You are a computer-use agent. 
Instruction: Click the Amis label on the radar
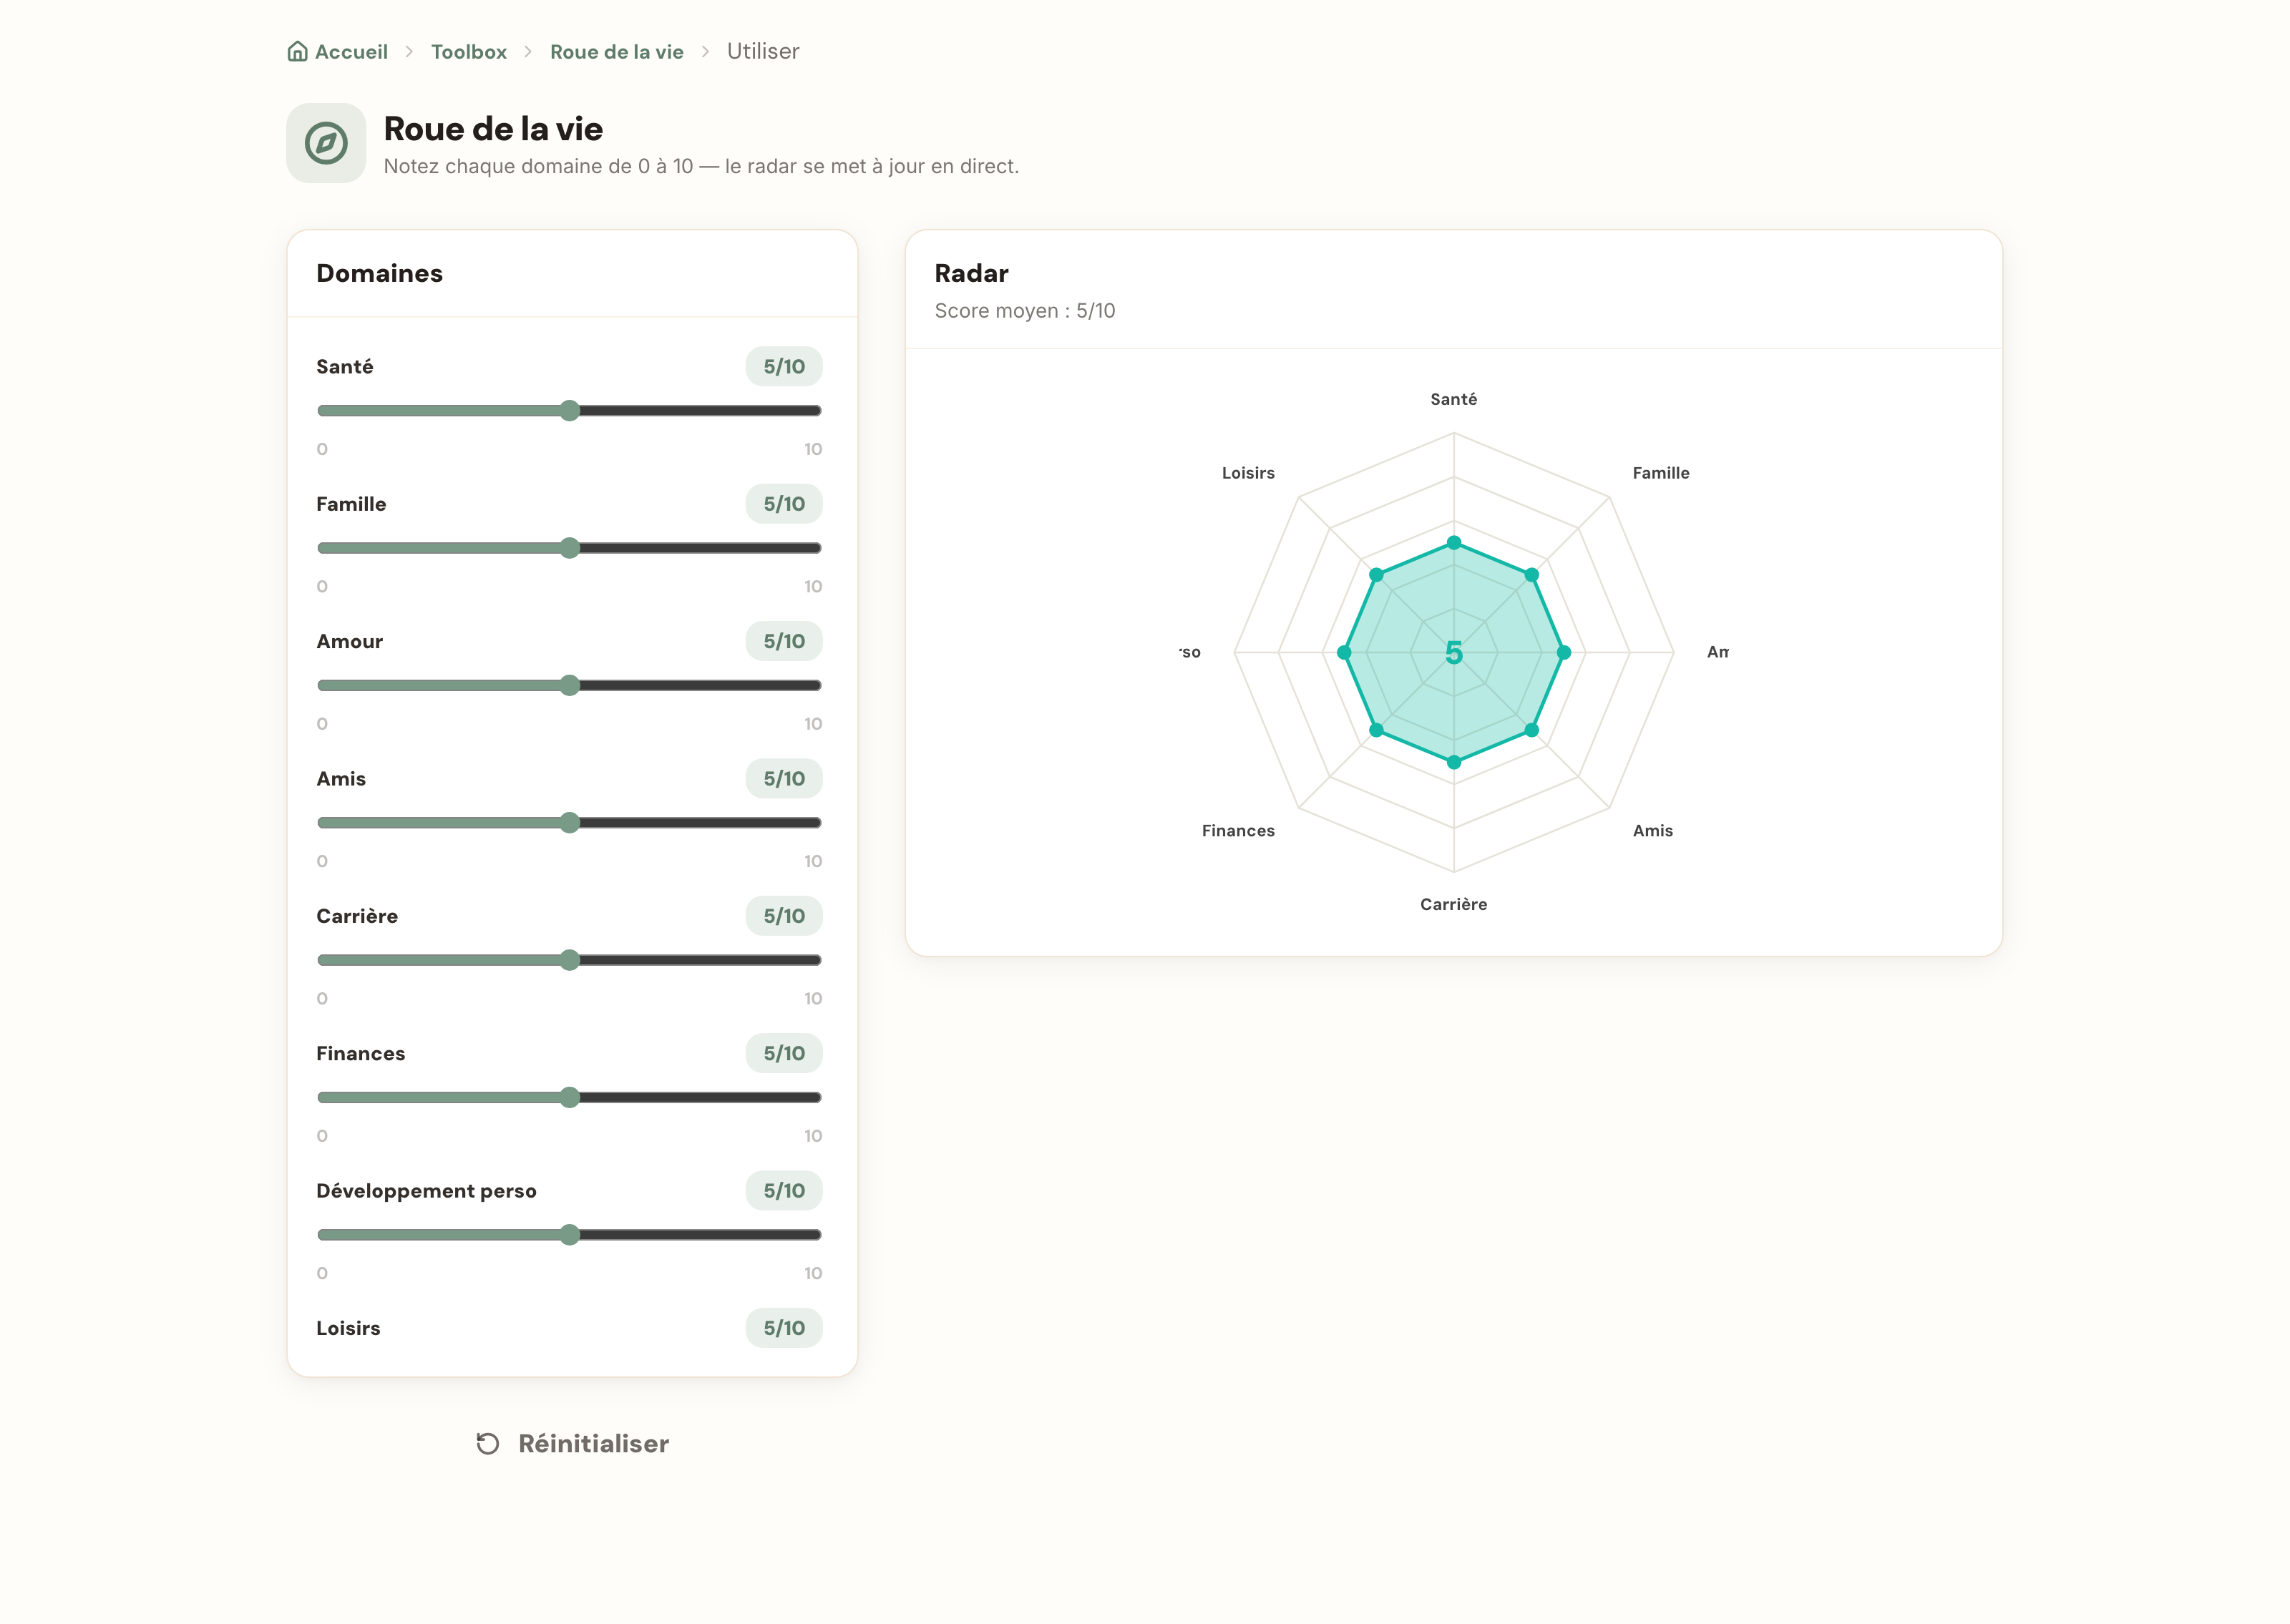click(x=1653, y=830)
